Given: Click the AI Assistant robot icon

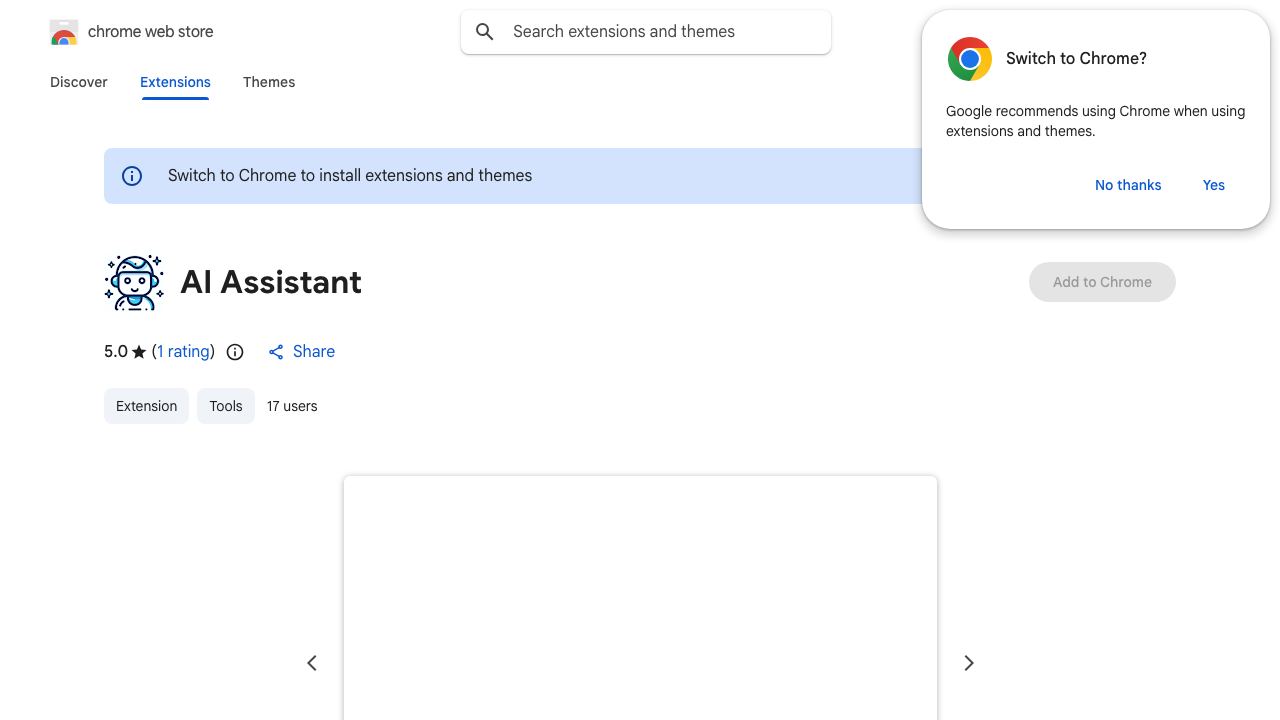Looking at the screenshot, I should click(134, 282).
